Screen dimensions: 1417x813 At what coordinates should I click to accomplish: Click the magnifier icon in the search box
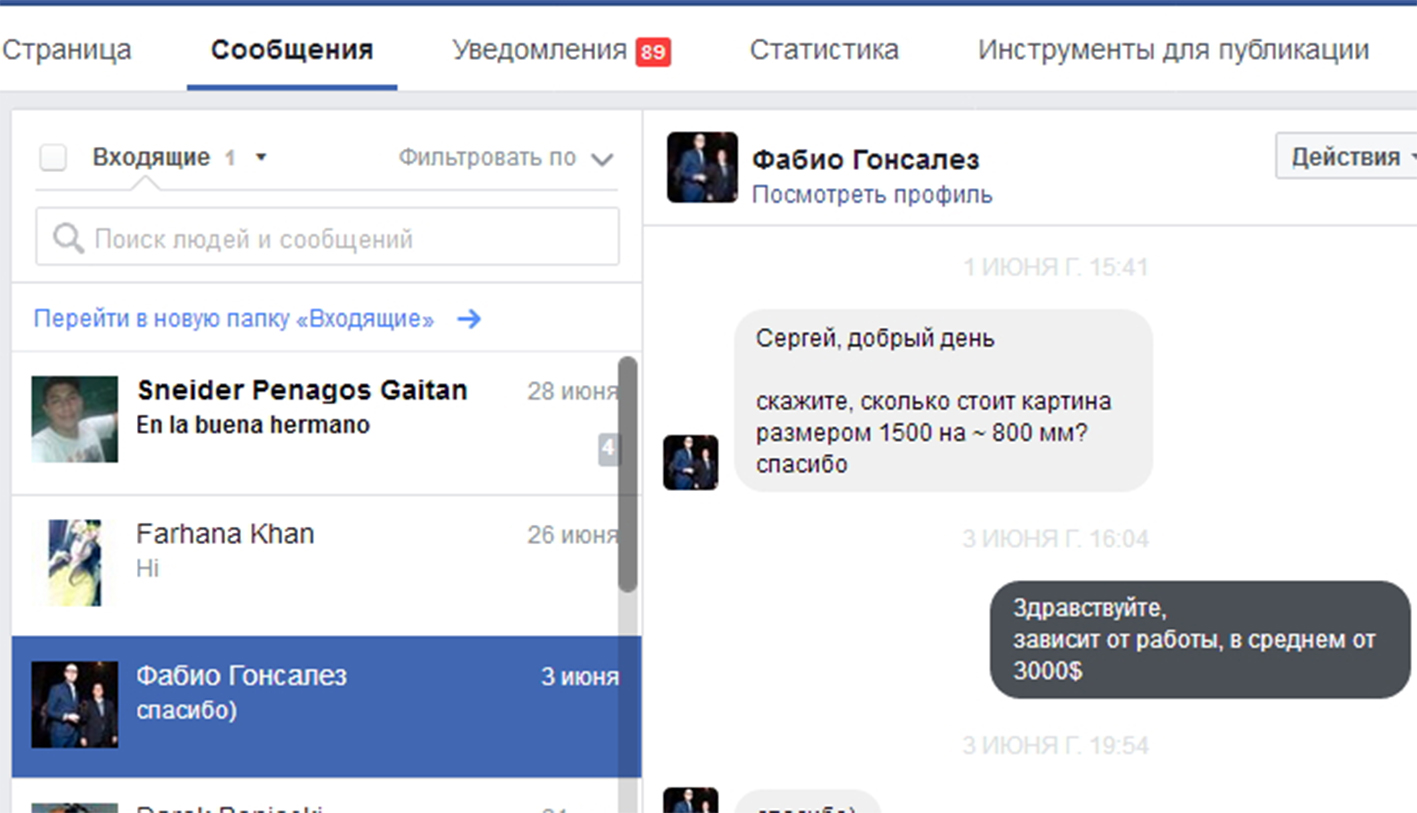tap(69, 238)
